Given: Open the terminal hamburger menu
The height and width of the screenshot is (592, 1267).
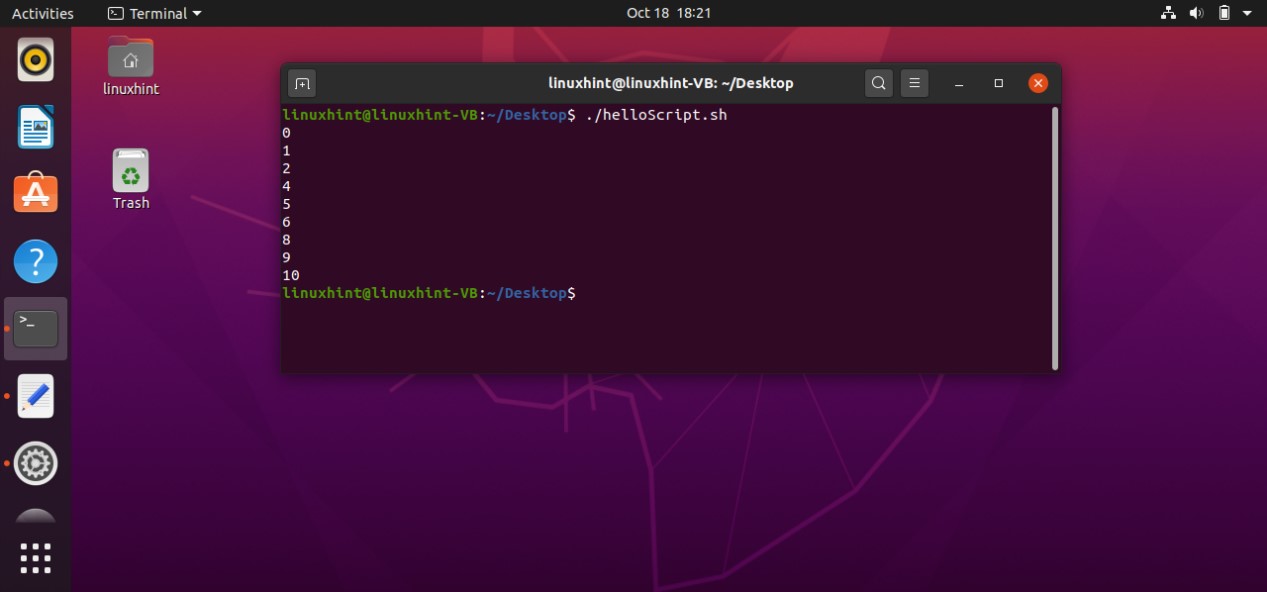Looking at the screenshot, I should click(x=914, y=83).
